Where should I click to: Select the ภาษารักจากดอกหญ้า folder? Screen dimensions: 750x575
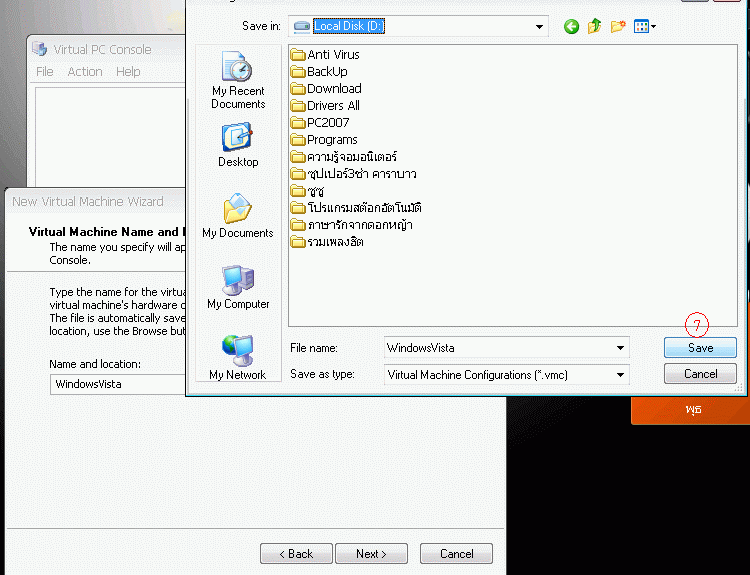pos(352,225)
